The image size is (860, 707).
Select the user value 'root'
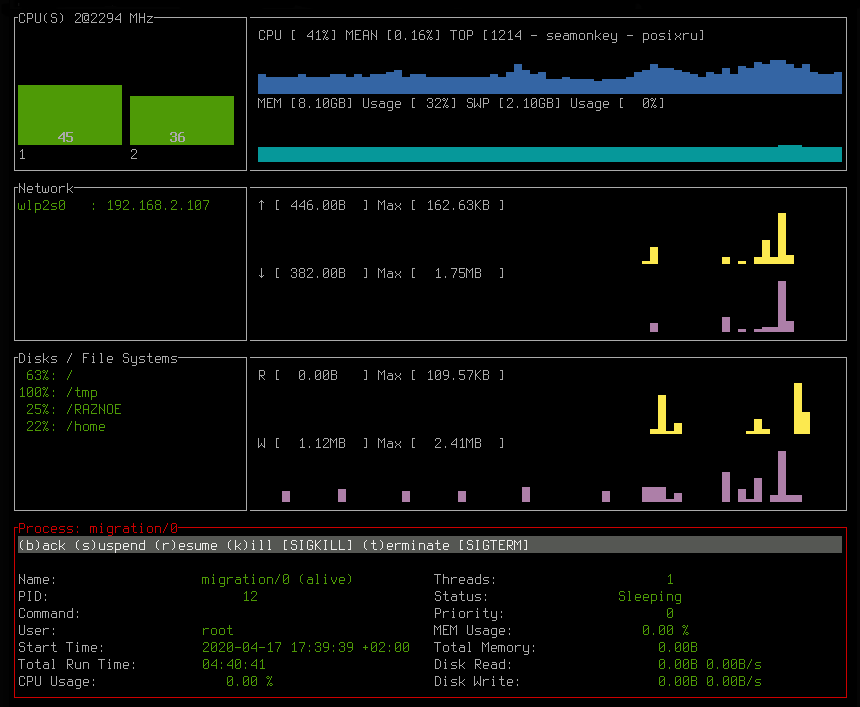[218, 631]
